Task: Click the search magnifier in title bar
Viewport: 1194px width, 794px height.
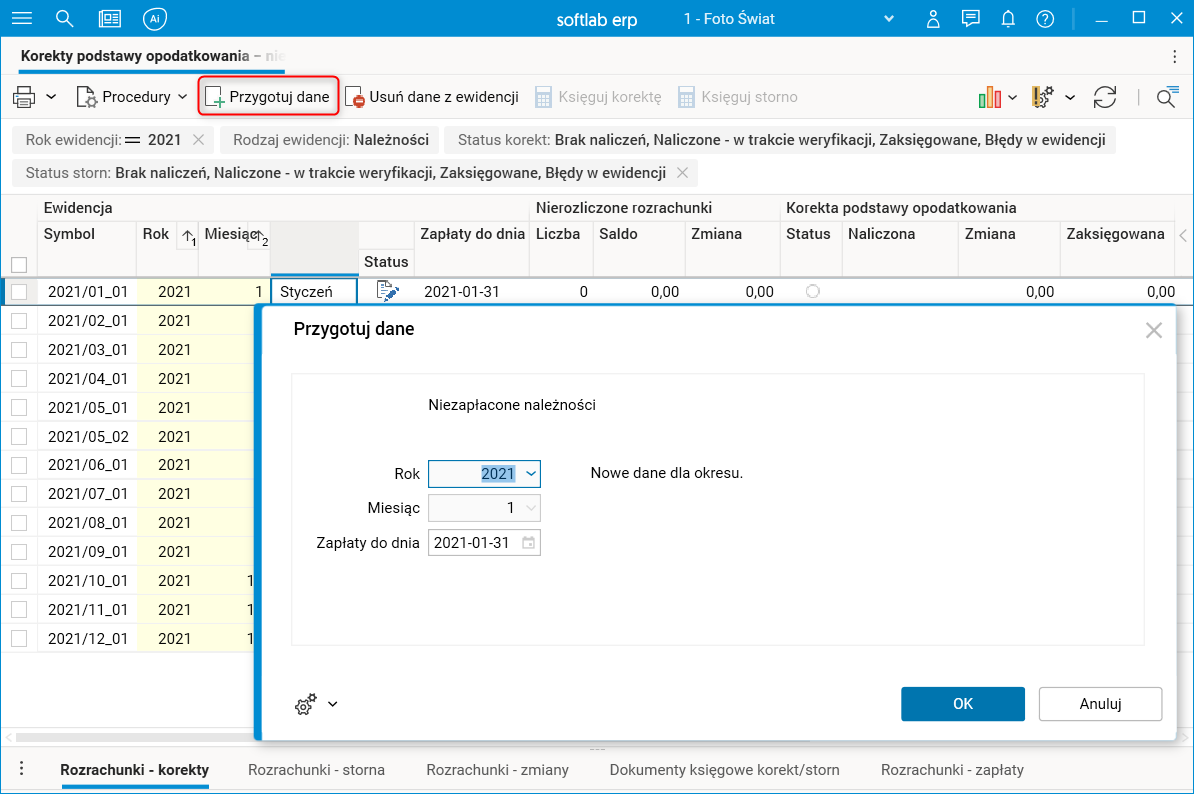Action: (65, 19)
